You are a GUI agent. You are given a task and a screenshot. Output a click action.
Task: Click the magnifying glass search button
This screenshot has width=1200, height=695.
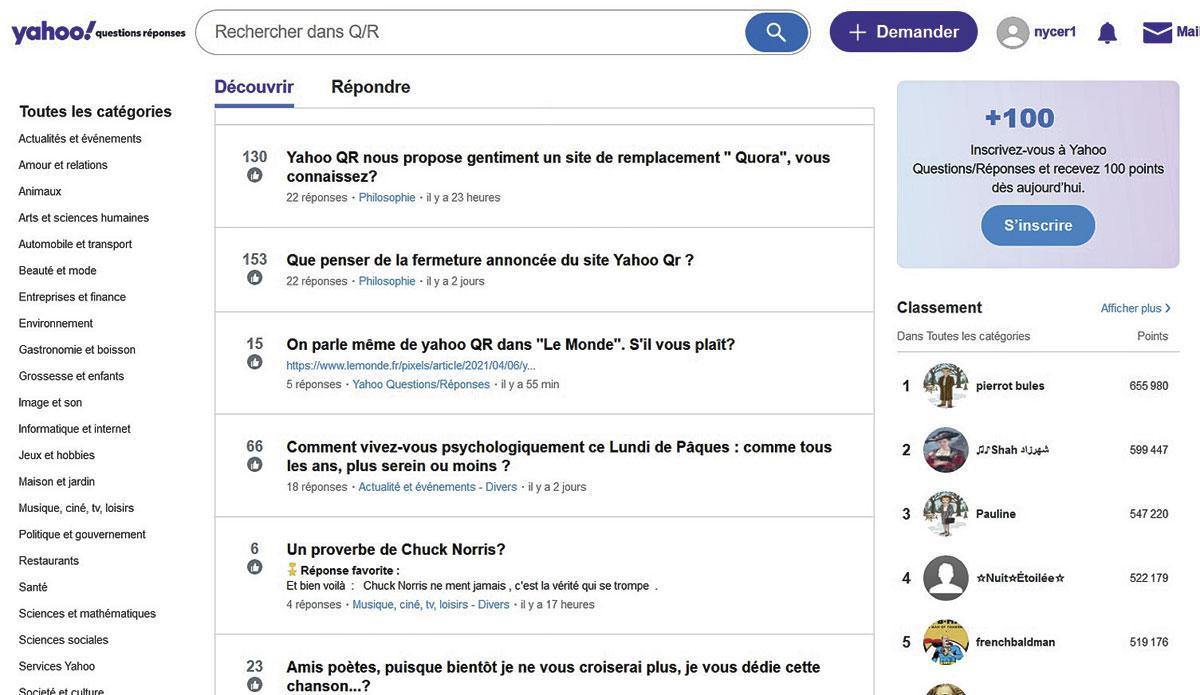tap(776, 32)
